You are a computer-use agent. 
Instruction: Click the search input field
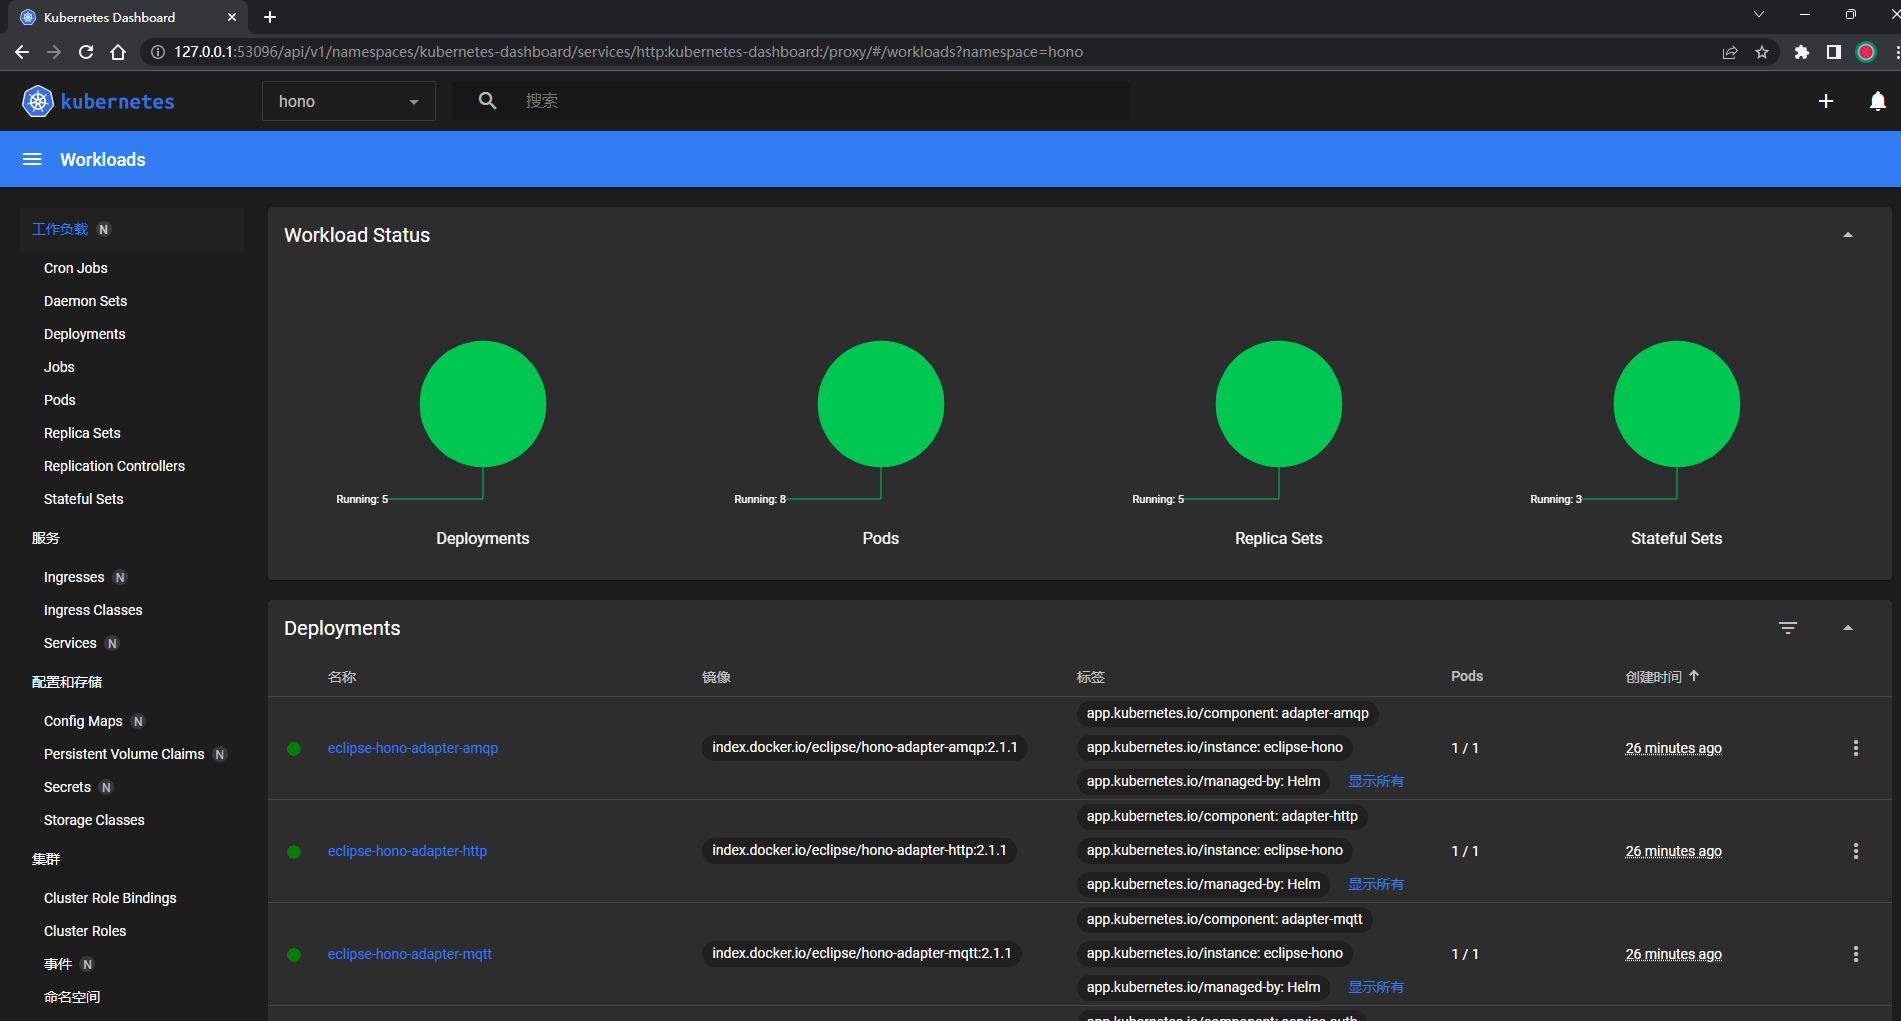pyautogui.click(x=820, y=101)
